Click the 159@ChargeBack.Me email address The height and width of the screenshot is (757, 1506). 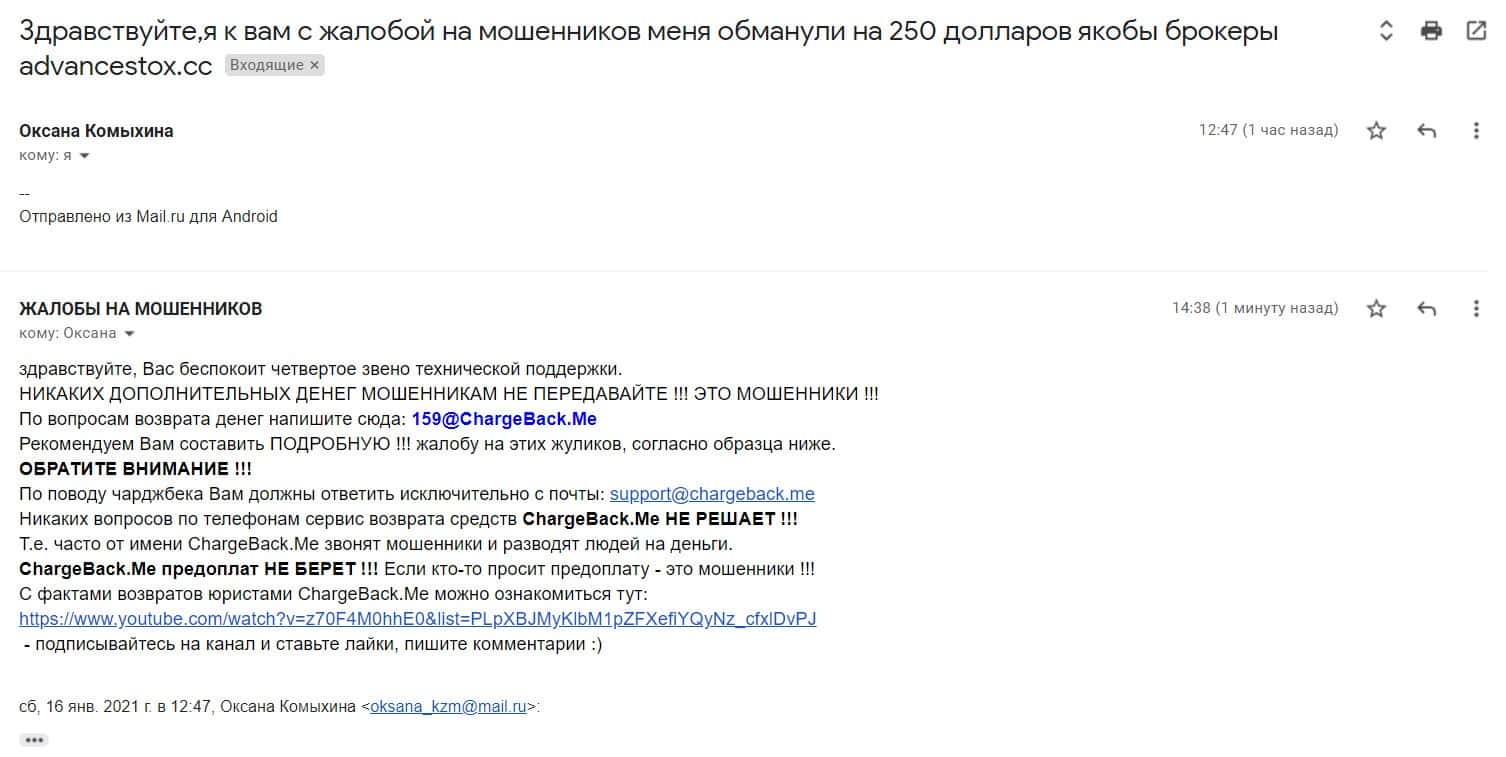click(504, 419)
